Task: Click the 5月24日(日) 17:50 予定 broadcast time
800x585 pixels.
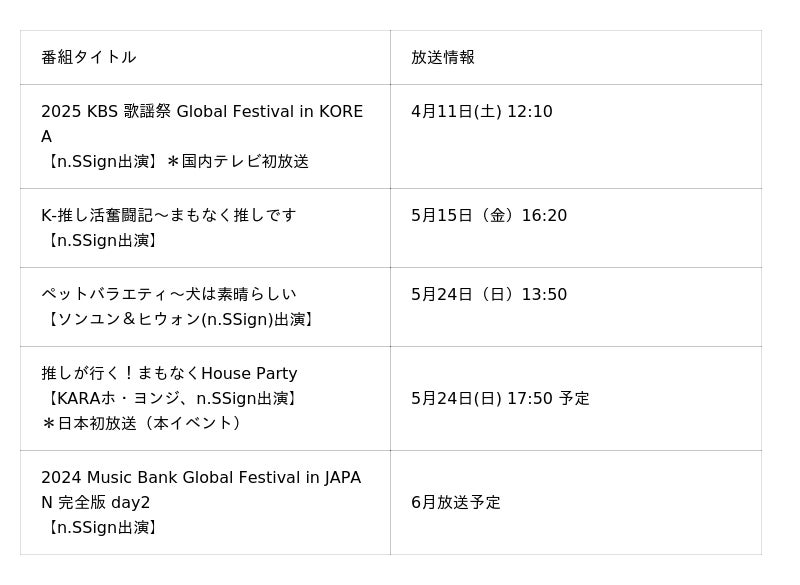Action: point(500,398)
